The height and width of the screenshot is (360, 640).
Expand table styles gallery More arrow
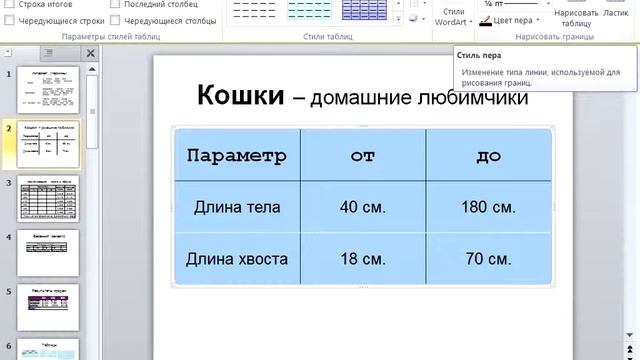tap(398, 19)
